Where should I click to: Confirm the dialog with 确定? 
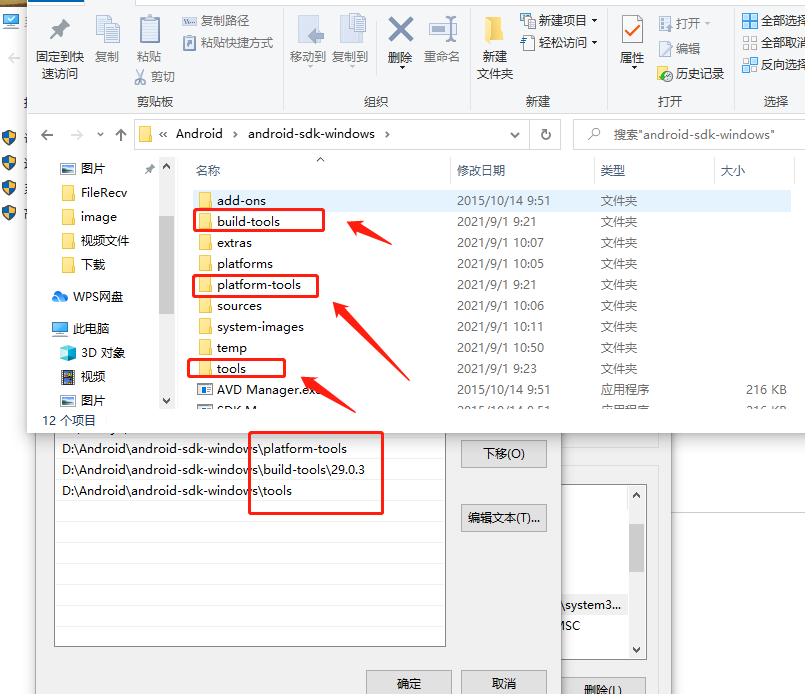pyautogui.click(x=408, y=682)
